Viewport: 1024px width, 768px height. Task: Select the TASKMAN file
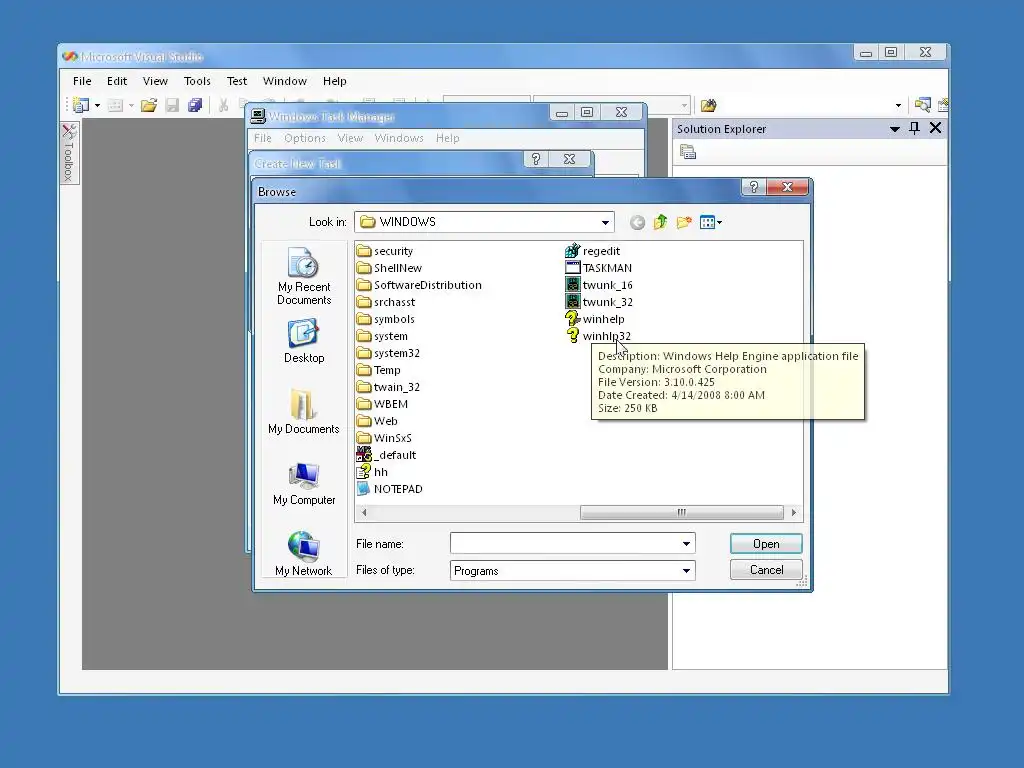click(598, 268)
